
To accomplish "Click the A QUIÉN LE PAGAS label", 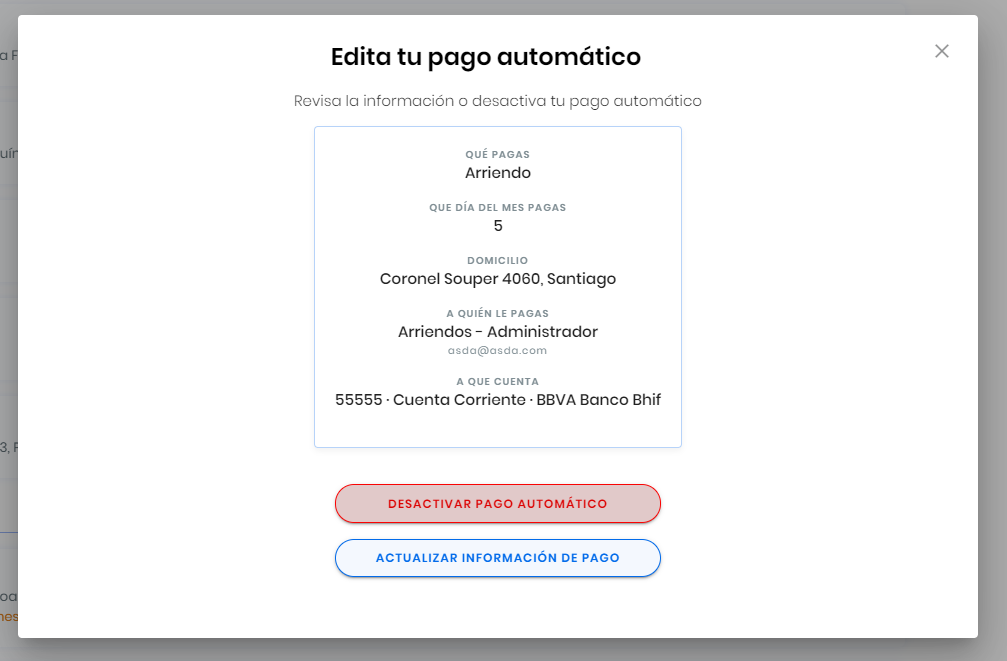I will (x=497, y=313).
